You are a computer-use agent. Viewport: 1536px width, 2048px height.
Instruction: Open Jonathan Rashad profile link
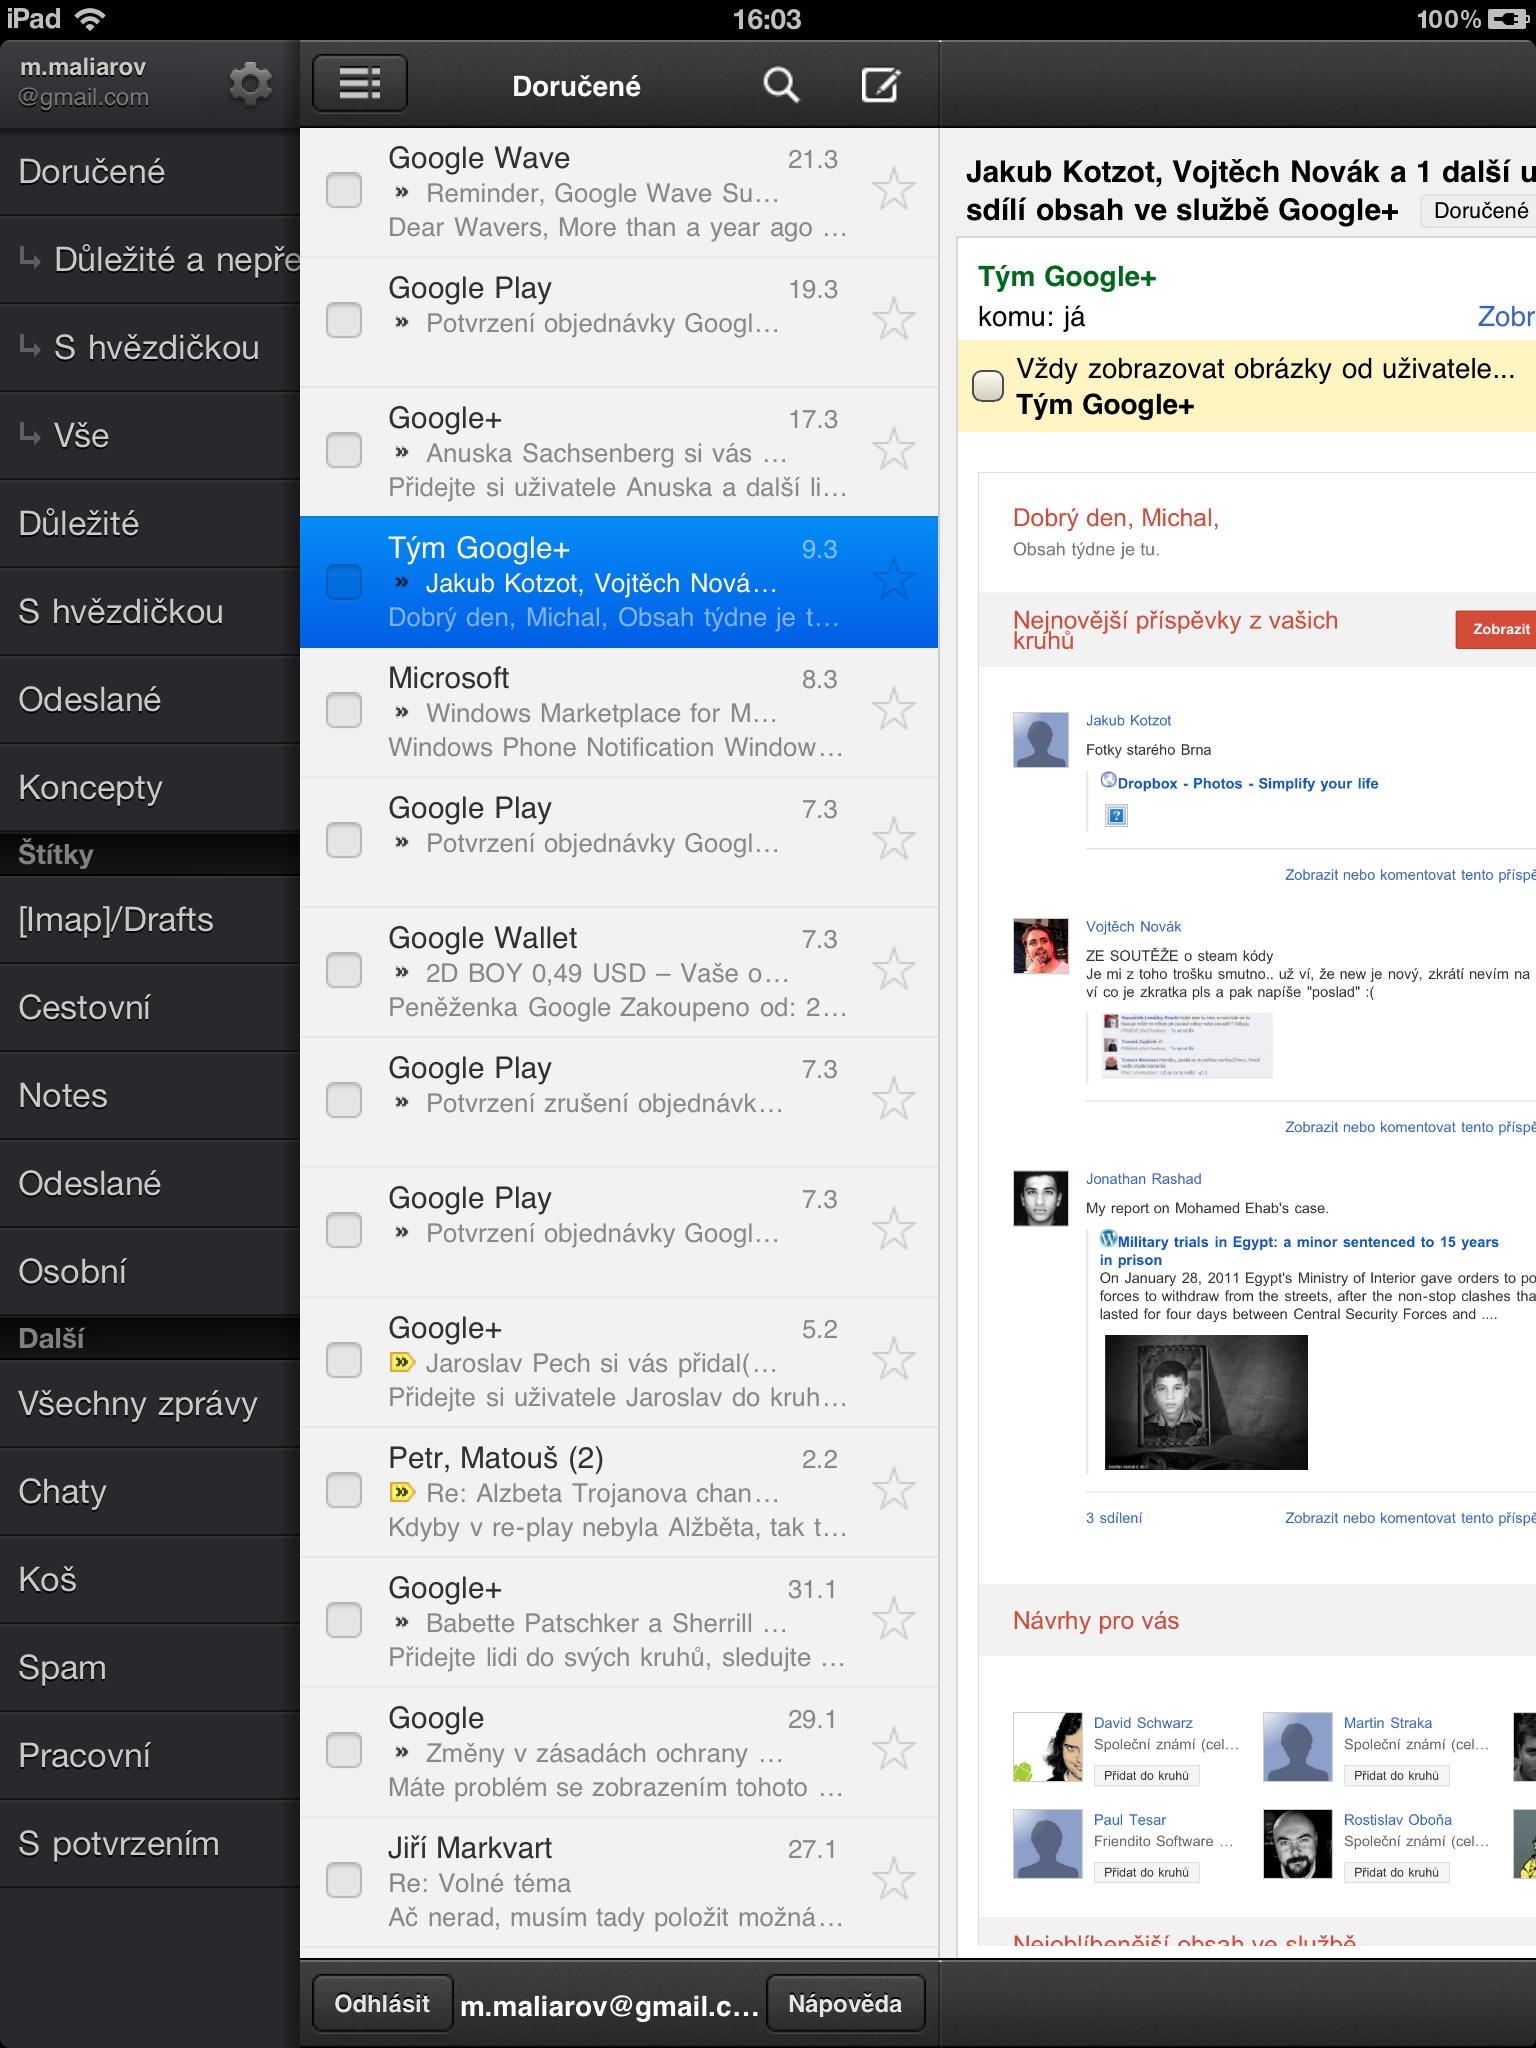[x=1143, y=1179]
